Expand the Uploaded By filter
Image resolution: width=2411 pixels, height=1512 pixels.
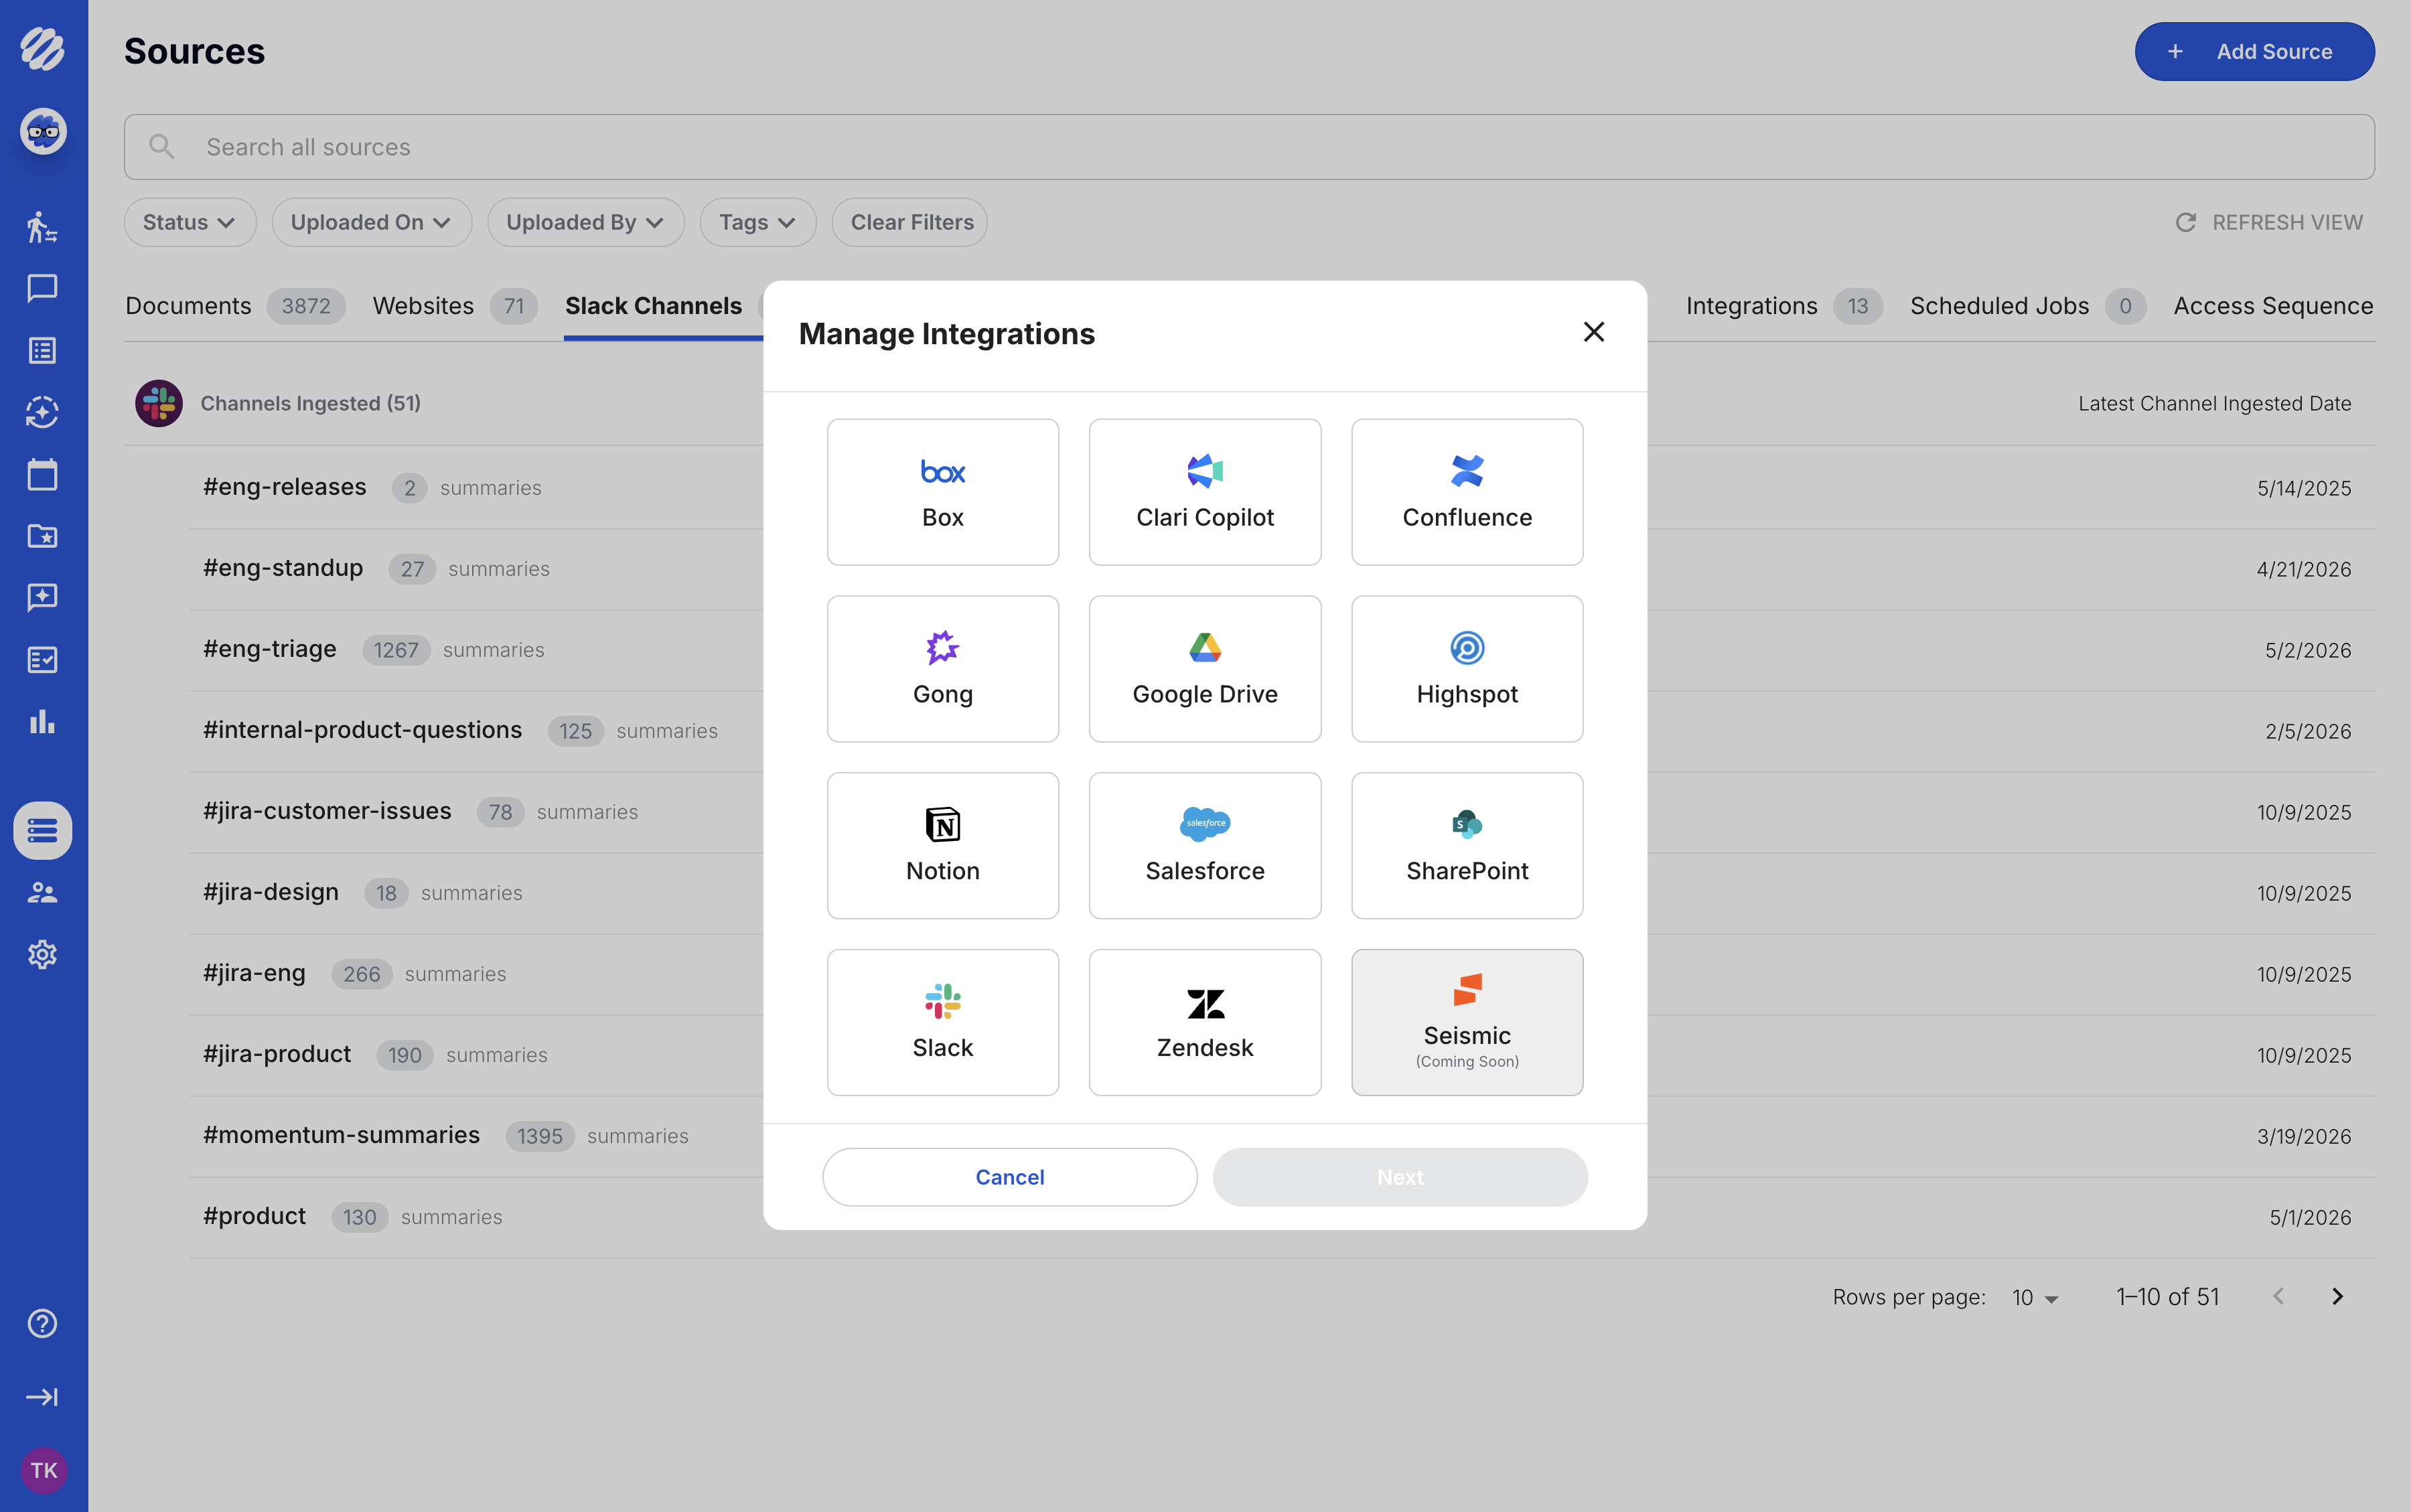coord(585,222)
